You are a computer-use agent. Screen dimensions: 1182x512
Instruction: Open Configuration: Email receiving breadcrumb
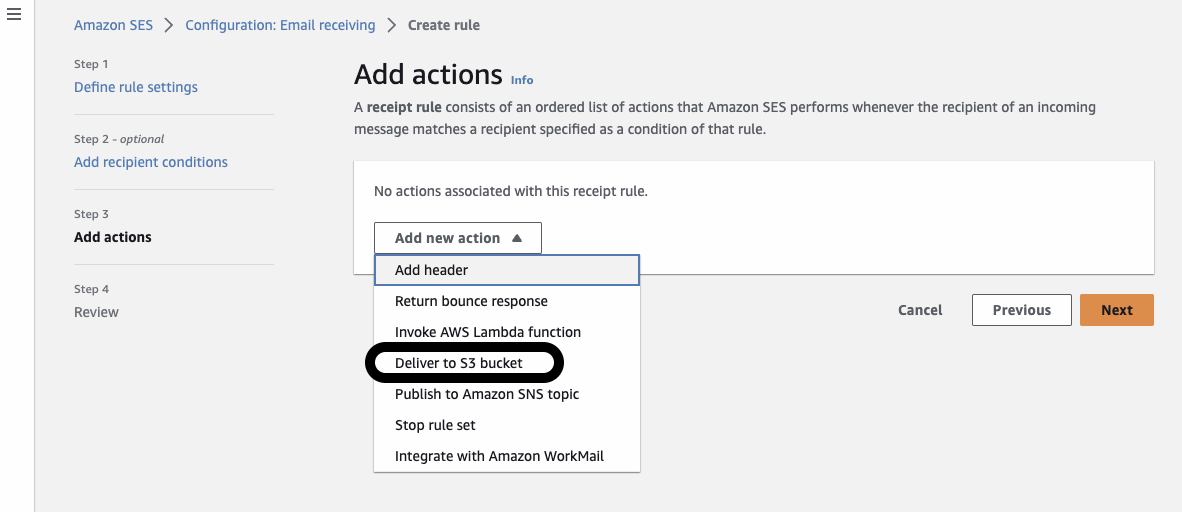click(x=280, y=25)
